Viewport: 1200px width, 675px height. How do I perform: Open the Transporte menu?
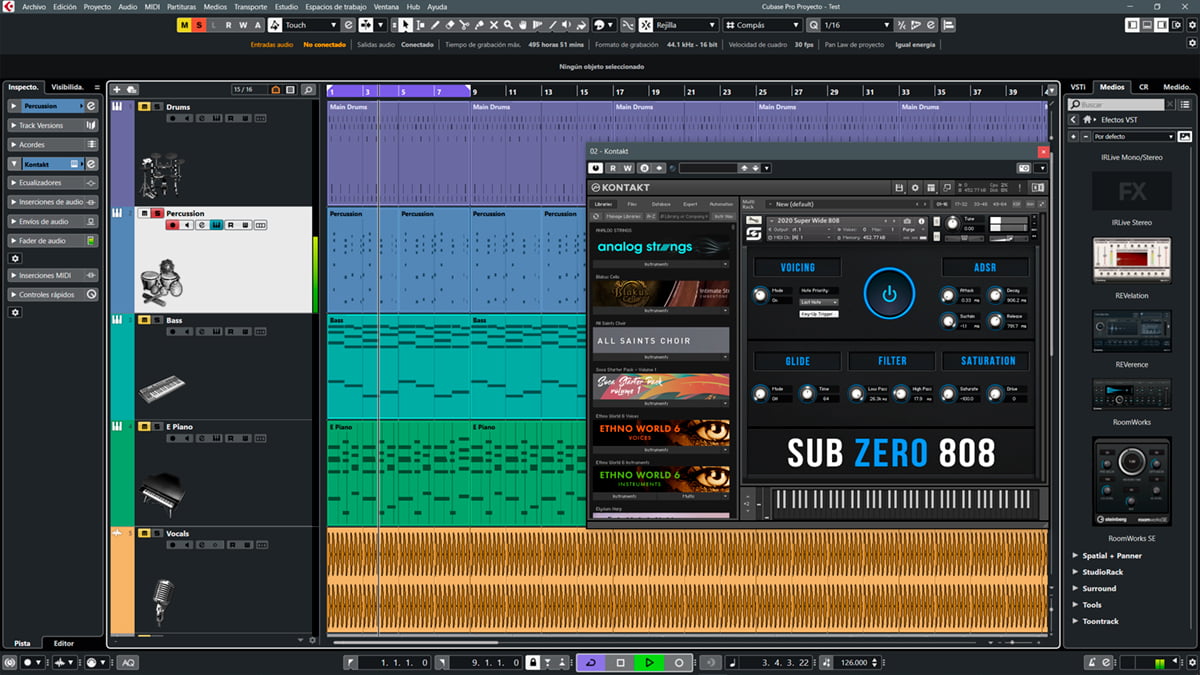(250, 6)
